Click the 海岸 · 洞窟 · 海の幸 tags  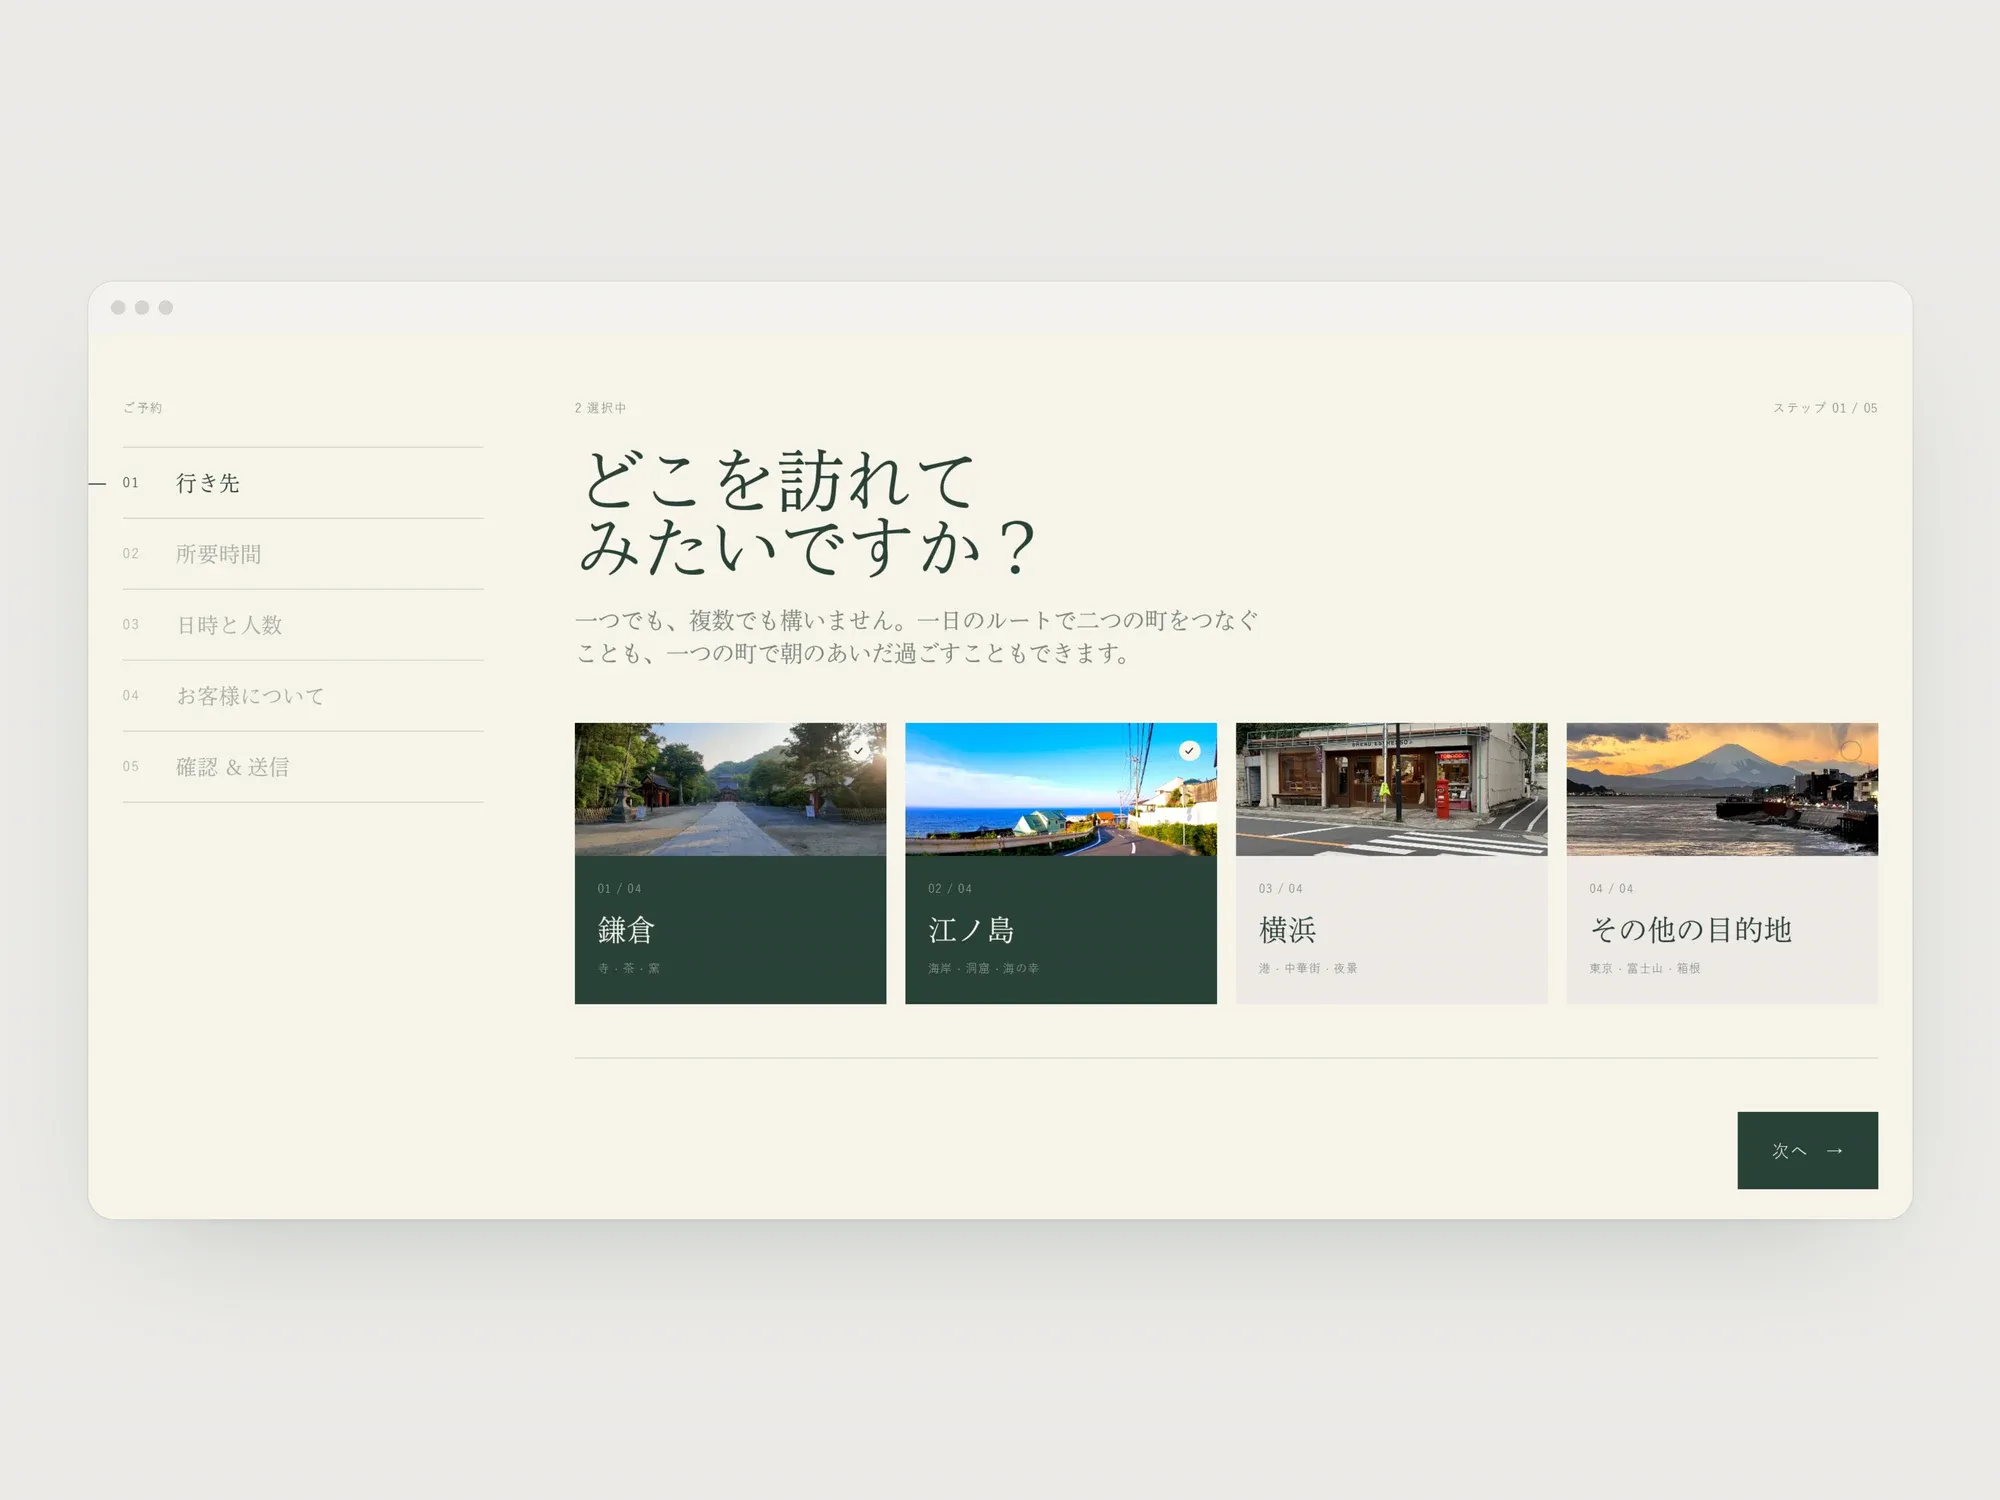pos(983,968)
